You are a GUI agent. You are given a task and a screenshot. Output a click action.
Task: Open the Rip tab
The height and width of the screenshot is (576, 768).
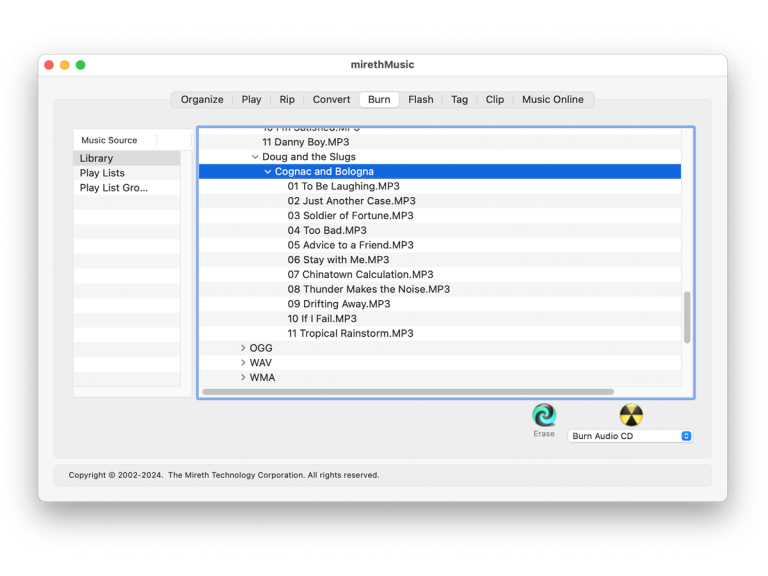point(287,100)
